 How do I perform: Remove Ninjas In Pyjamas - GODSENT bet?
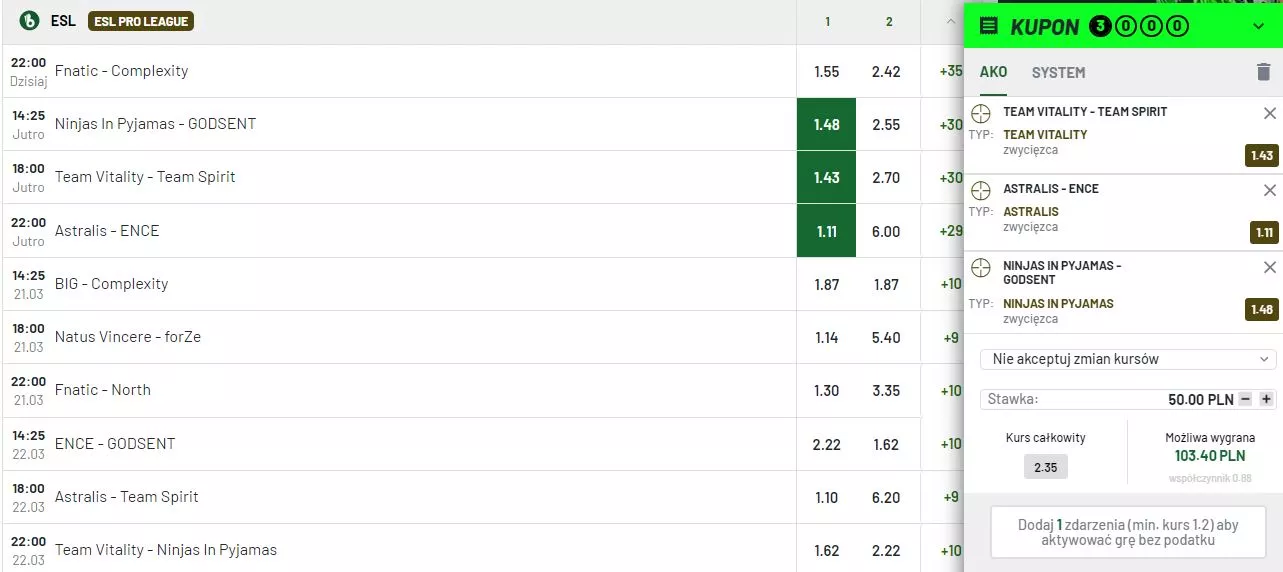tap(1270, 268)
